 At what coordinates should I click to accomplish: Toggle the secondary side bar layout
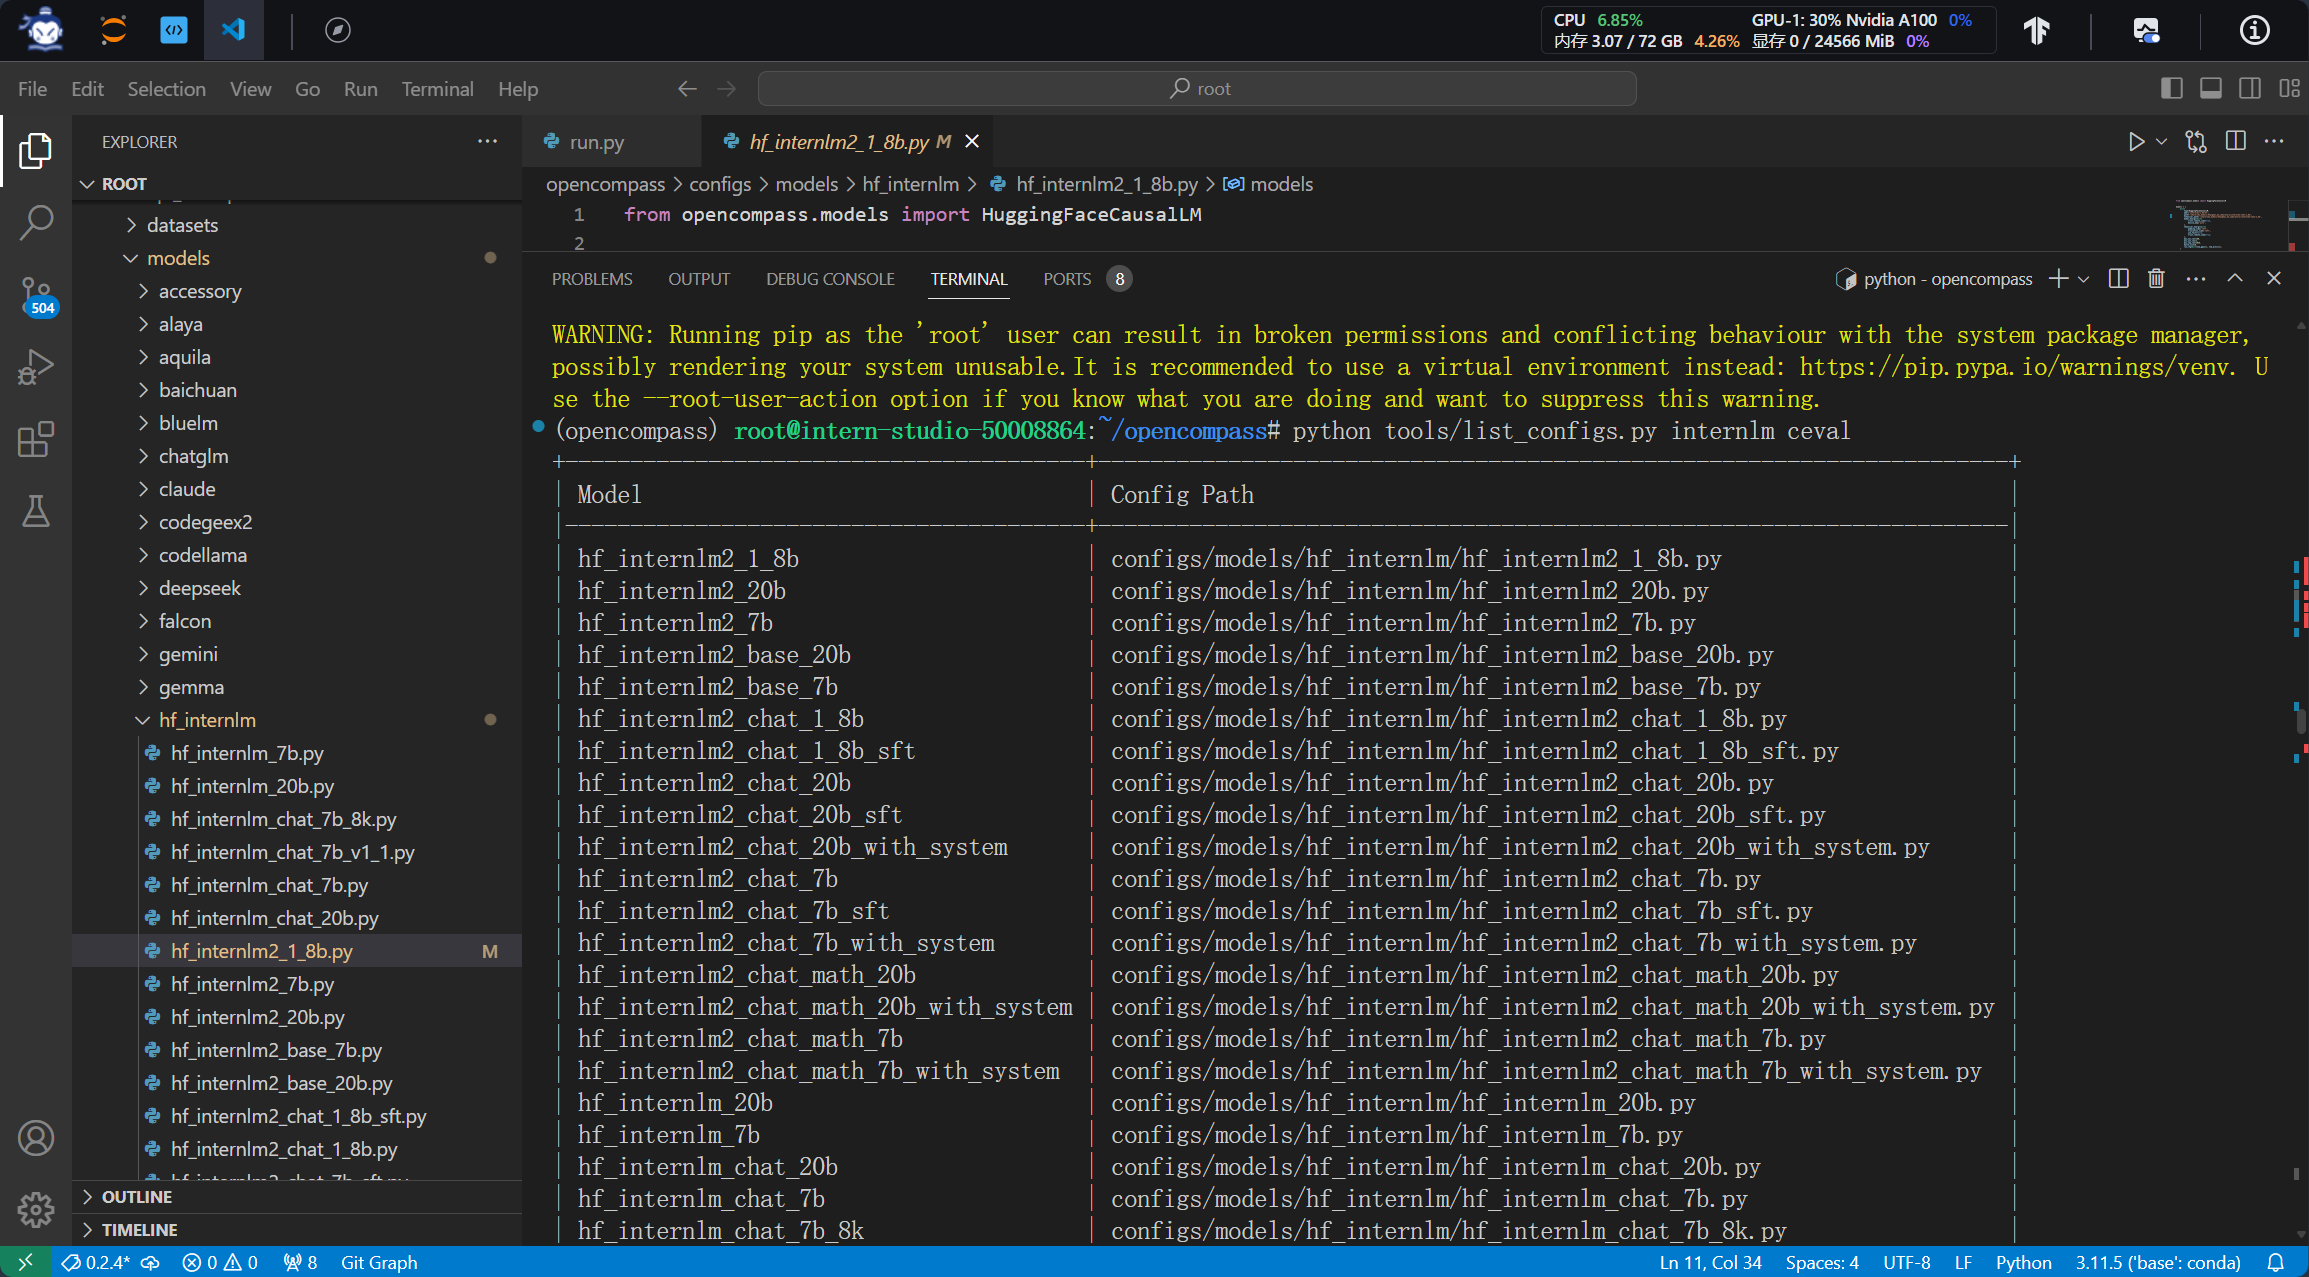pos(2250,89)
